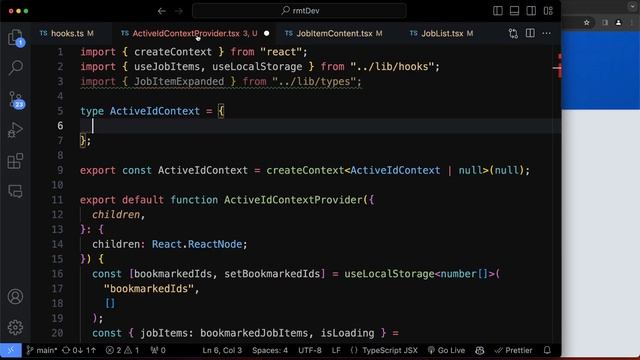Go back using the left arrow
Viewport: 640px width, 360px height.
coord(162,11)
